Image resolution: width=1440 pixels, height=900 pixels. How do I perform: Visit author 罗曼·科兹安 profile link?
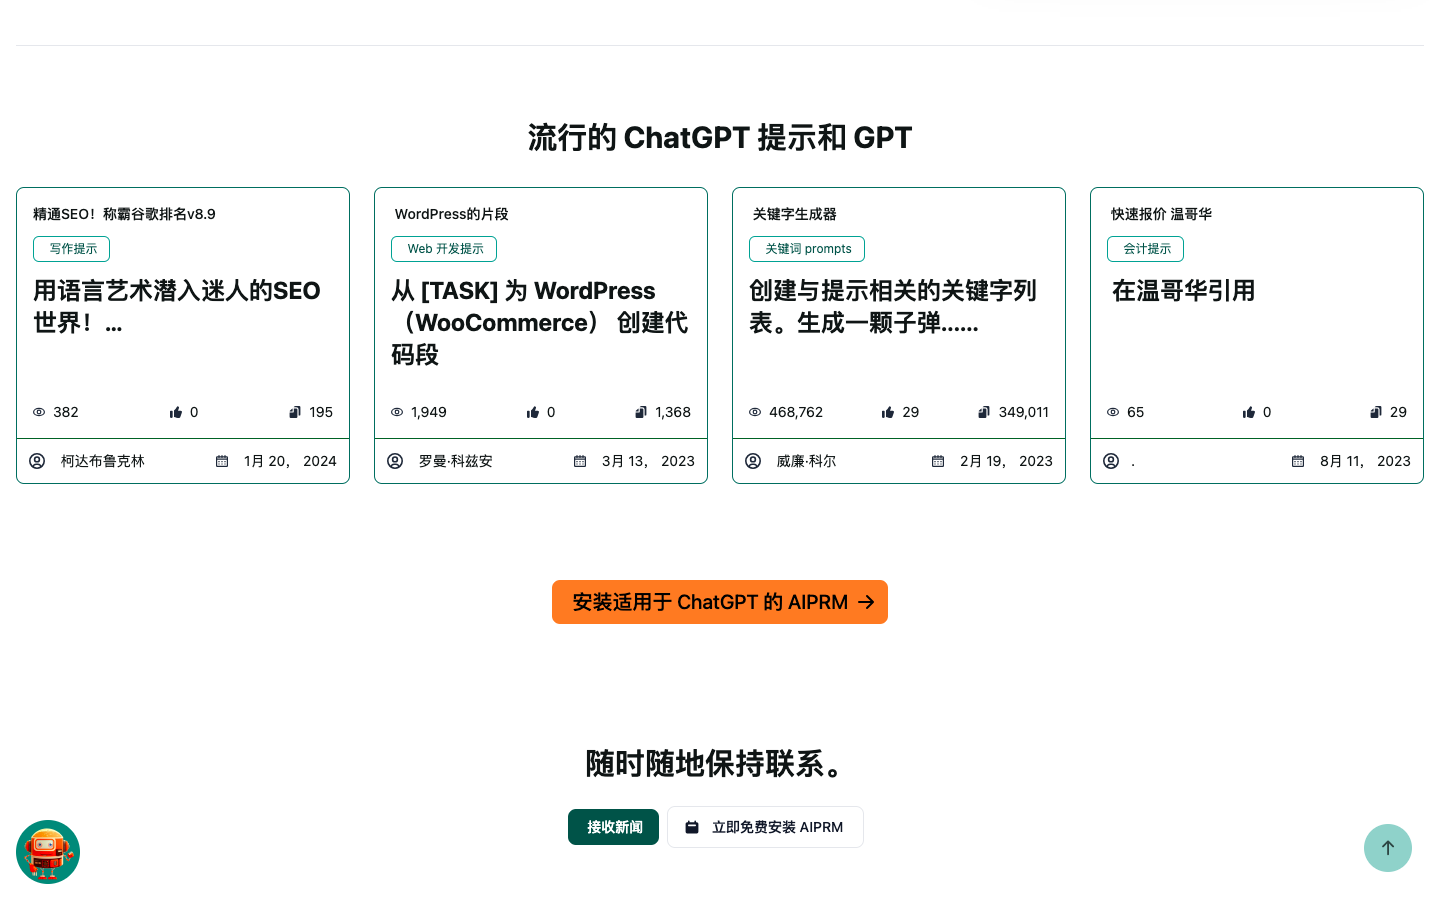coord(455,461)
